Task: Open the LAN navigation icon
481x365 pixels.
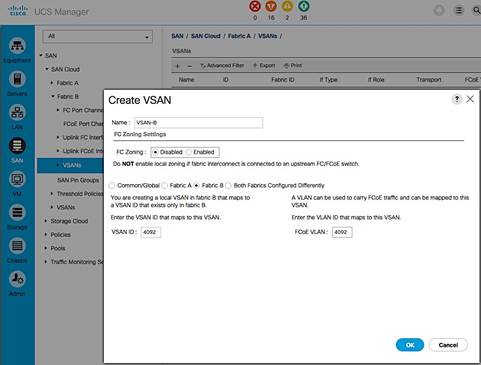Action: [17, 112]
